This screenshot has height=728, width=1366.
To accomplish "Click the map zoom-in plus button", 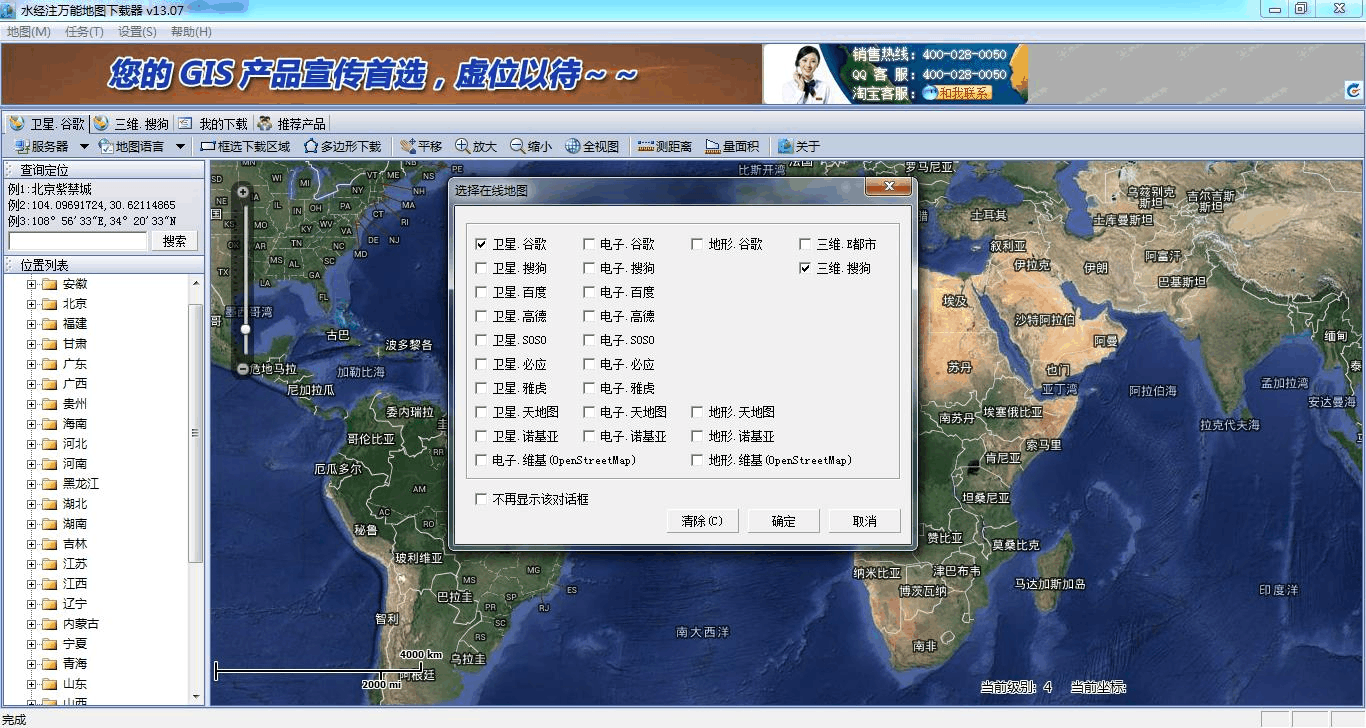I will [x=243, y=191].
